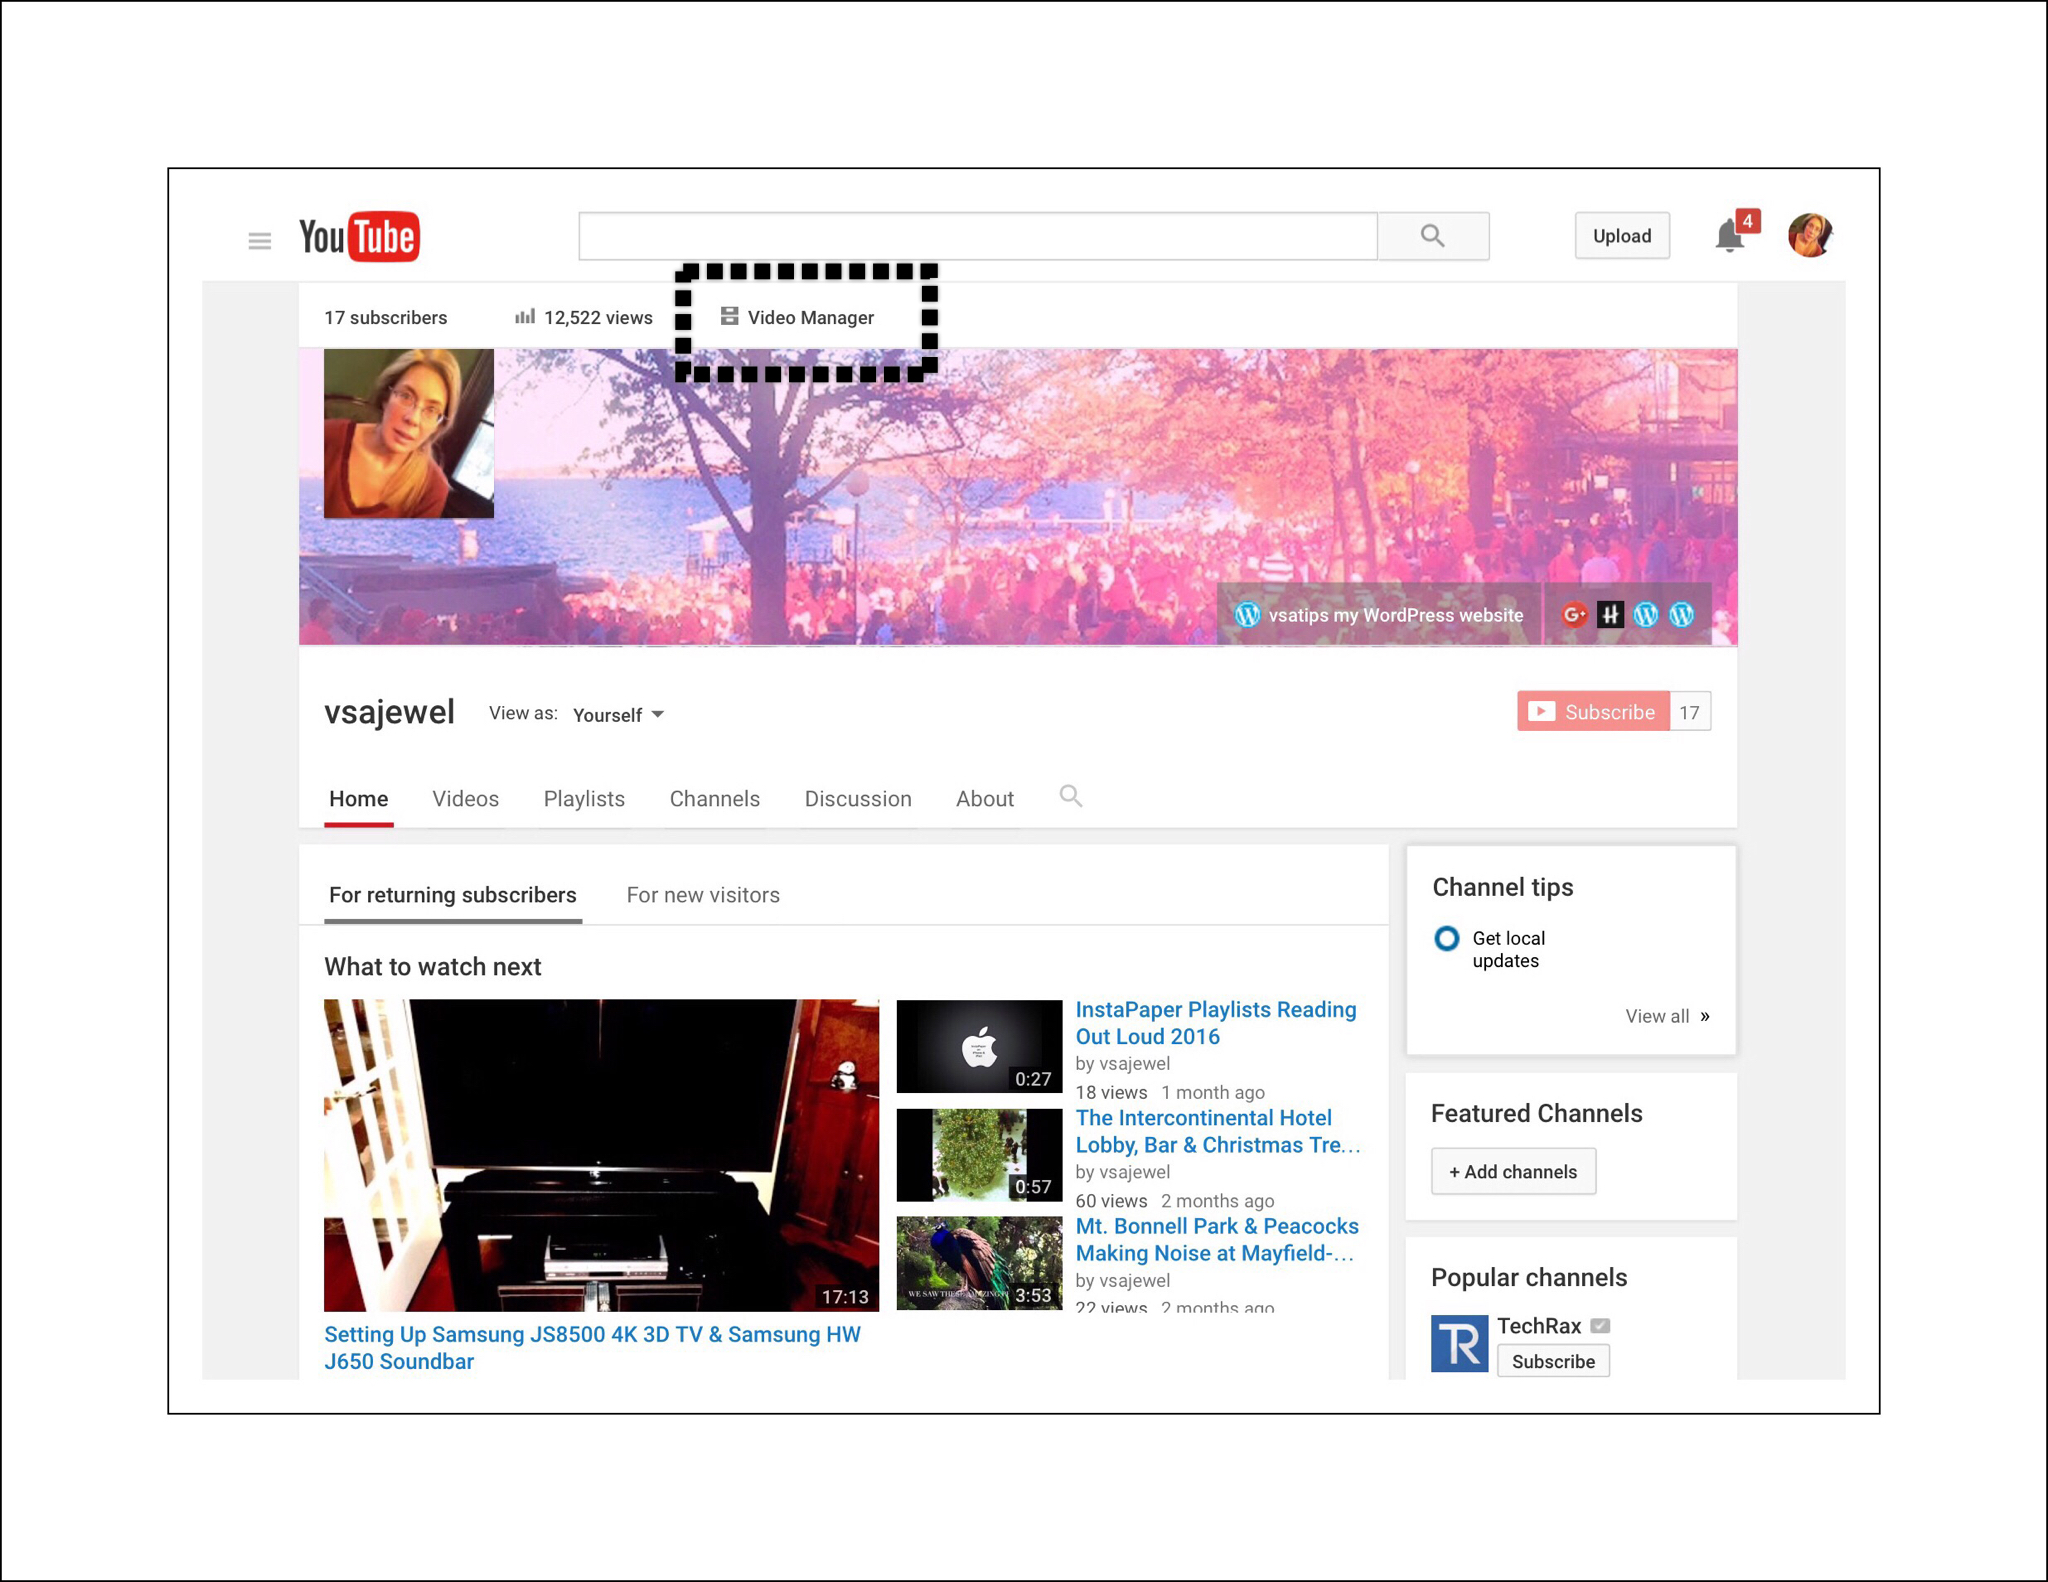Image resolution: width=2048 pixels, height=1582 pixels.
Task: Expand View all channel tips
Action: click(1666, 1016)
